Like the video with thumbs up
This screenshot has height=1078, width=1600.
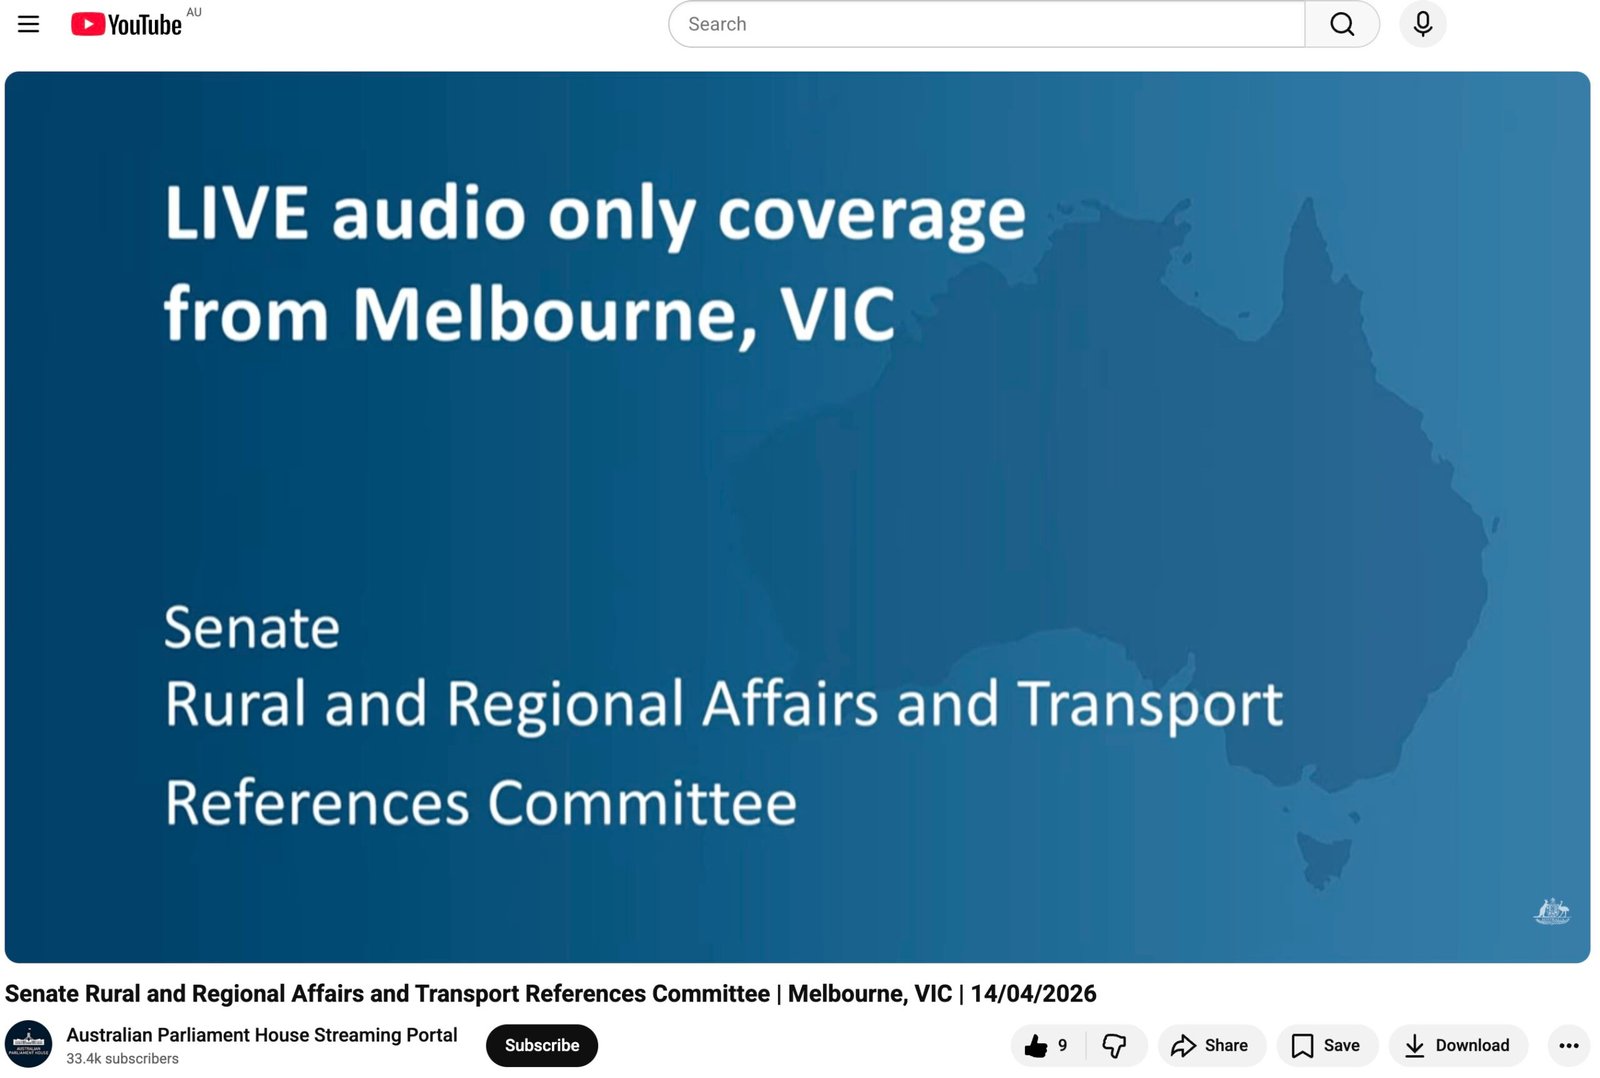tap(1037, 1046)
